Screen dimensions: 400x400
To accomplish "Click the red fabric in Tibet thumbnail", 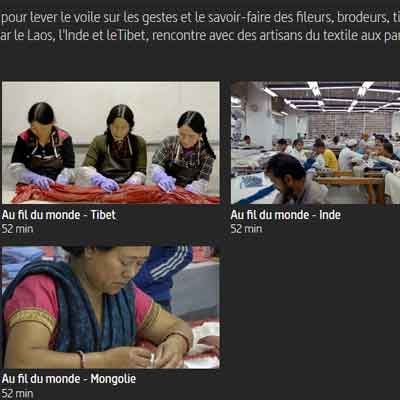I will coord(115,194).
